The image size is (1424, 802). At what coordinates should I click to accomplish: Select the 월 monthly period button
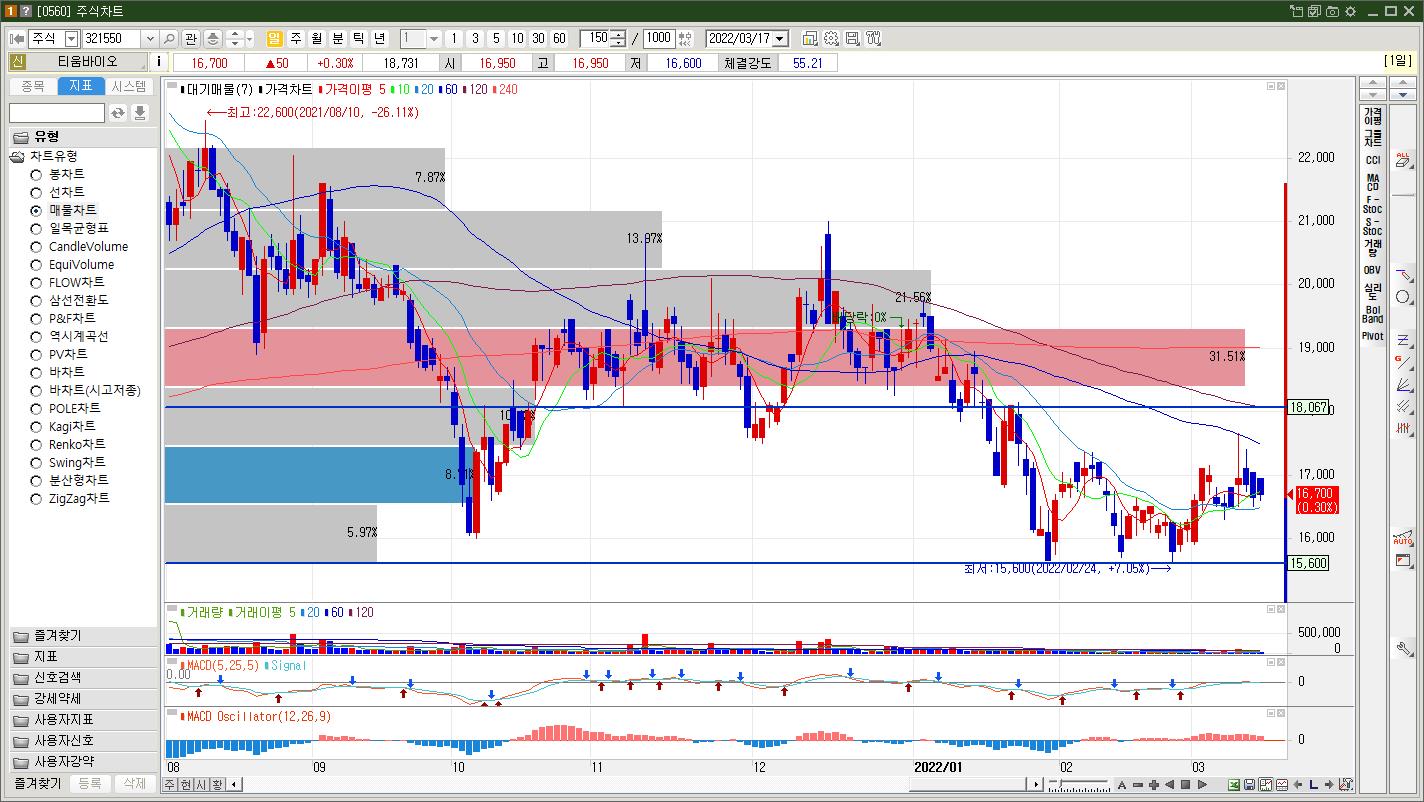click(317, 39)
